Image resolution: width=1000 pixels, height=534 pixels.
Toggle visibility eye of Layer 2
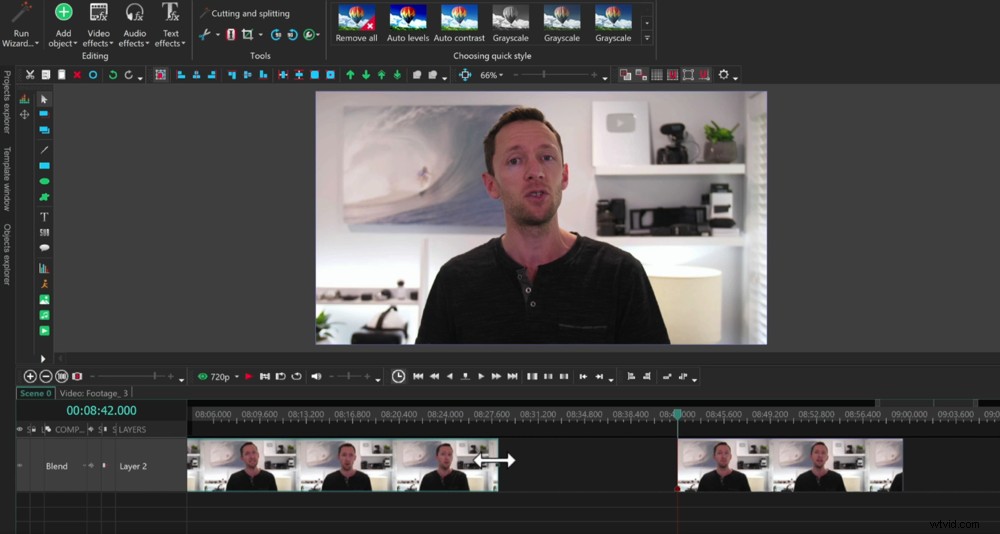(20, 466)
